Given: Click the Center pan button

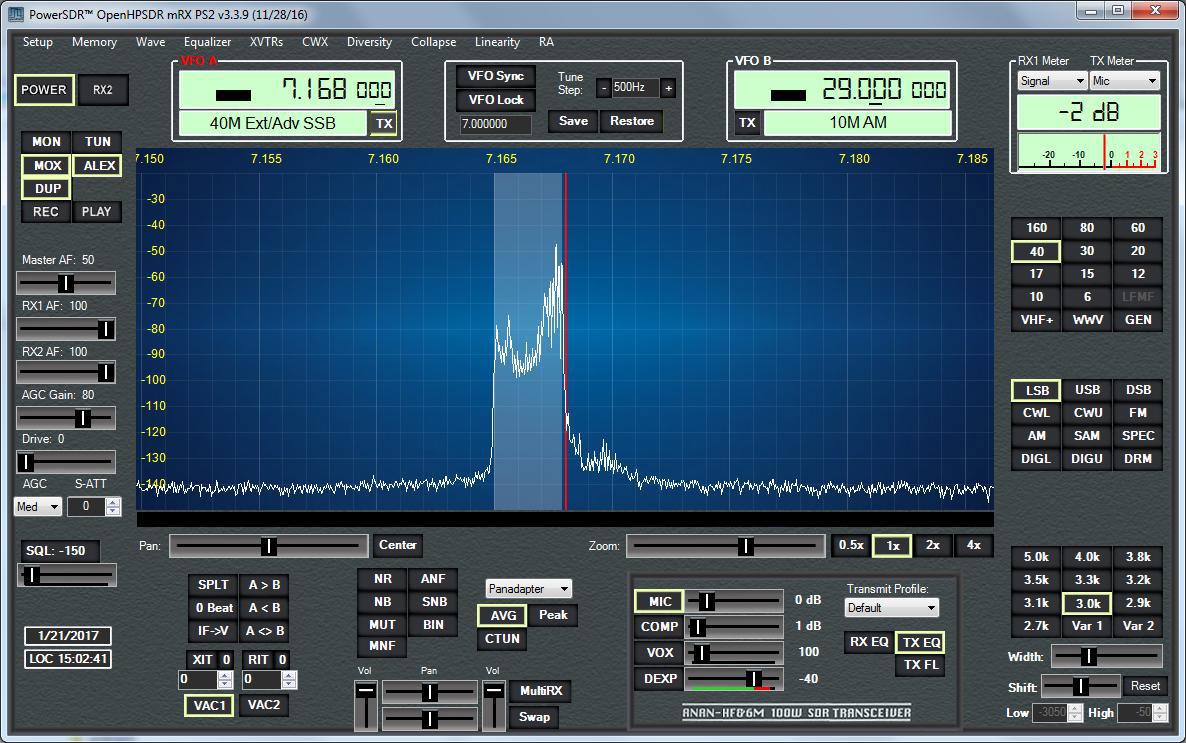Looking at the screenshot, I should click(x=397, y=545).
